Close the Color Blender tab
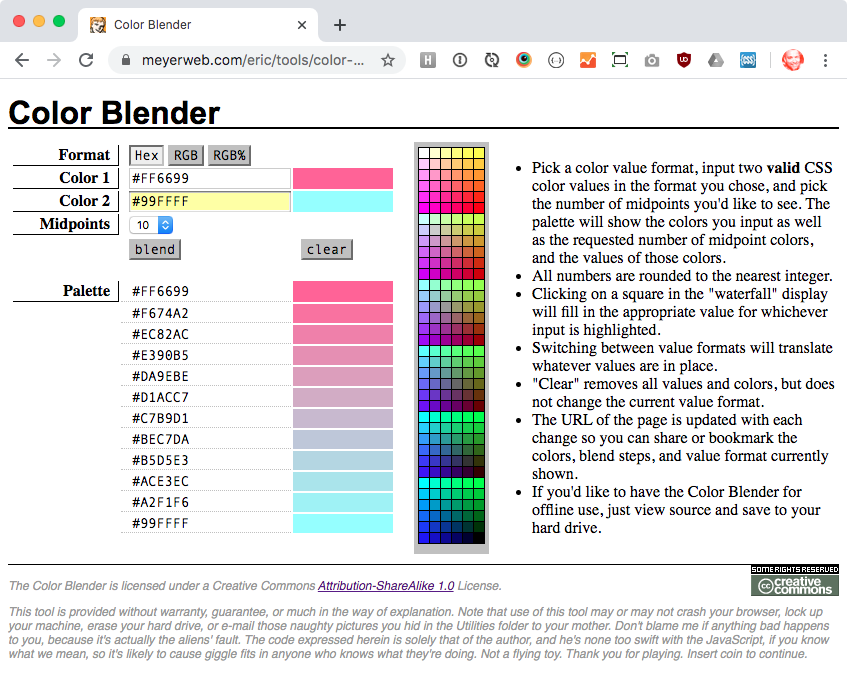 click(x=302, y=25)
